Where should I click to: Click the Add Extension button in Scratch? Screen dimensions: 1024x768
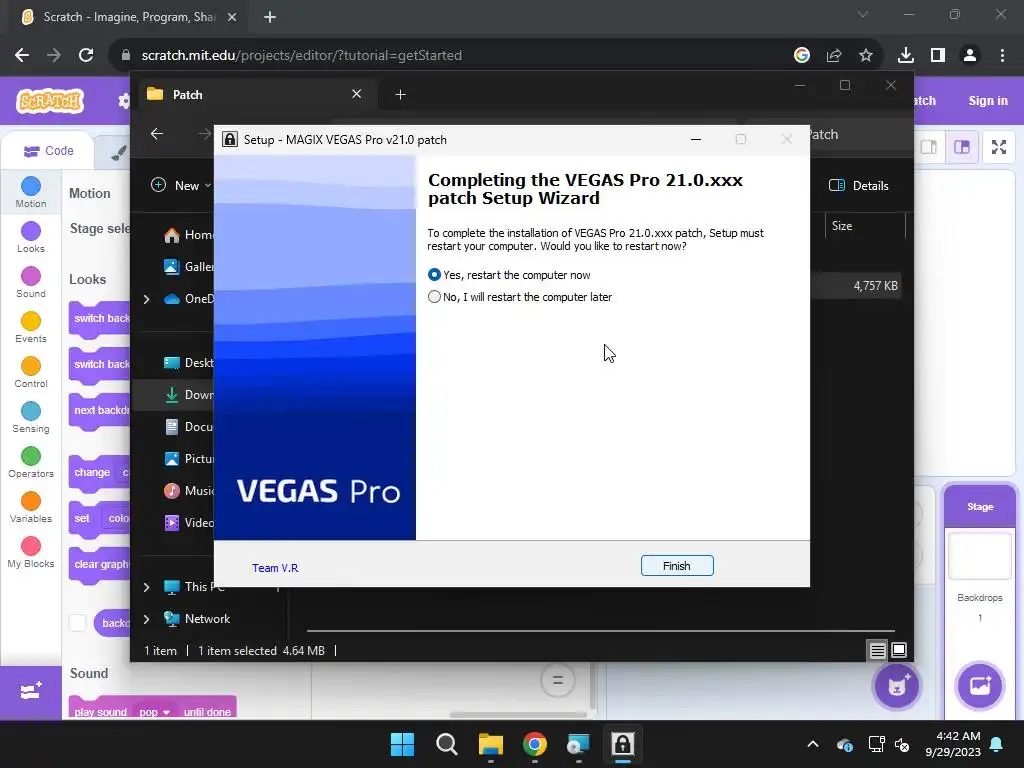pyautogui.click(x=31, y=692)
